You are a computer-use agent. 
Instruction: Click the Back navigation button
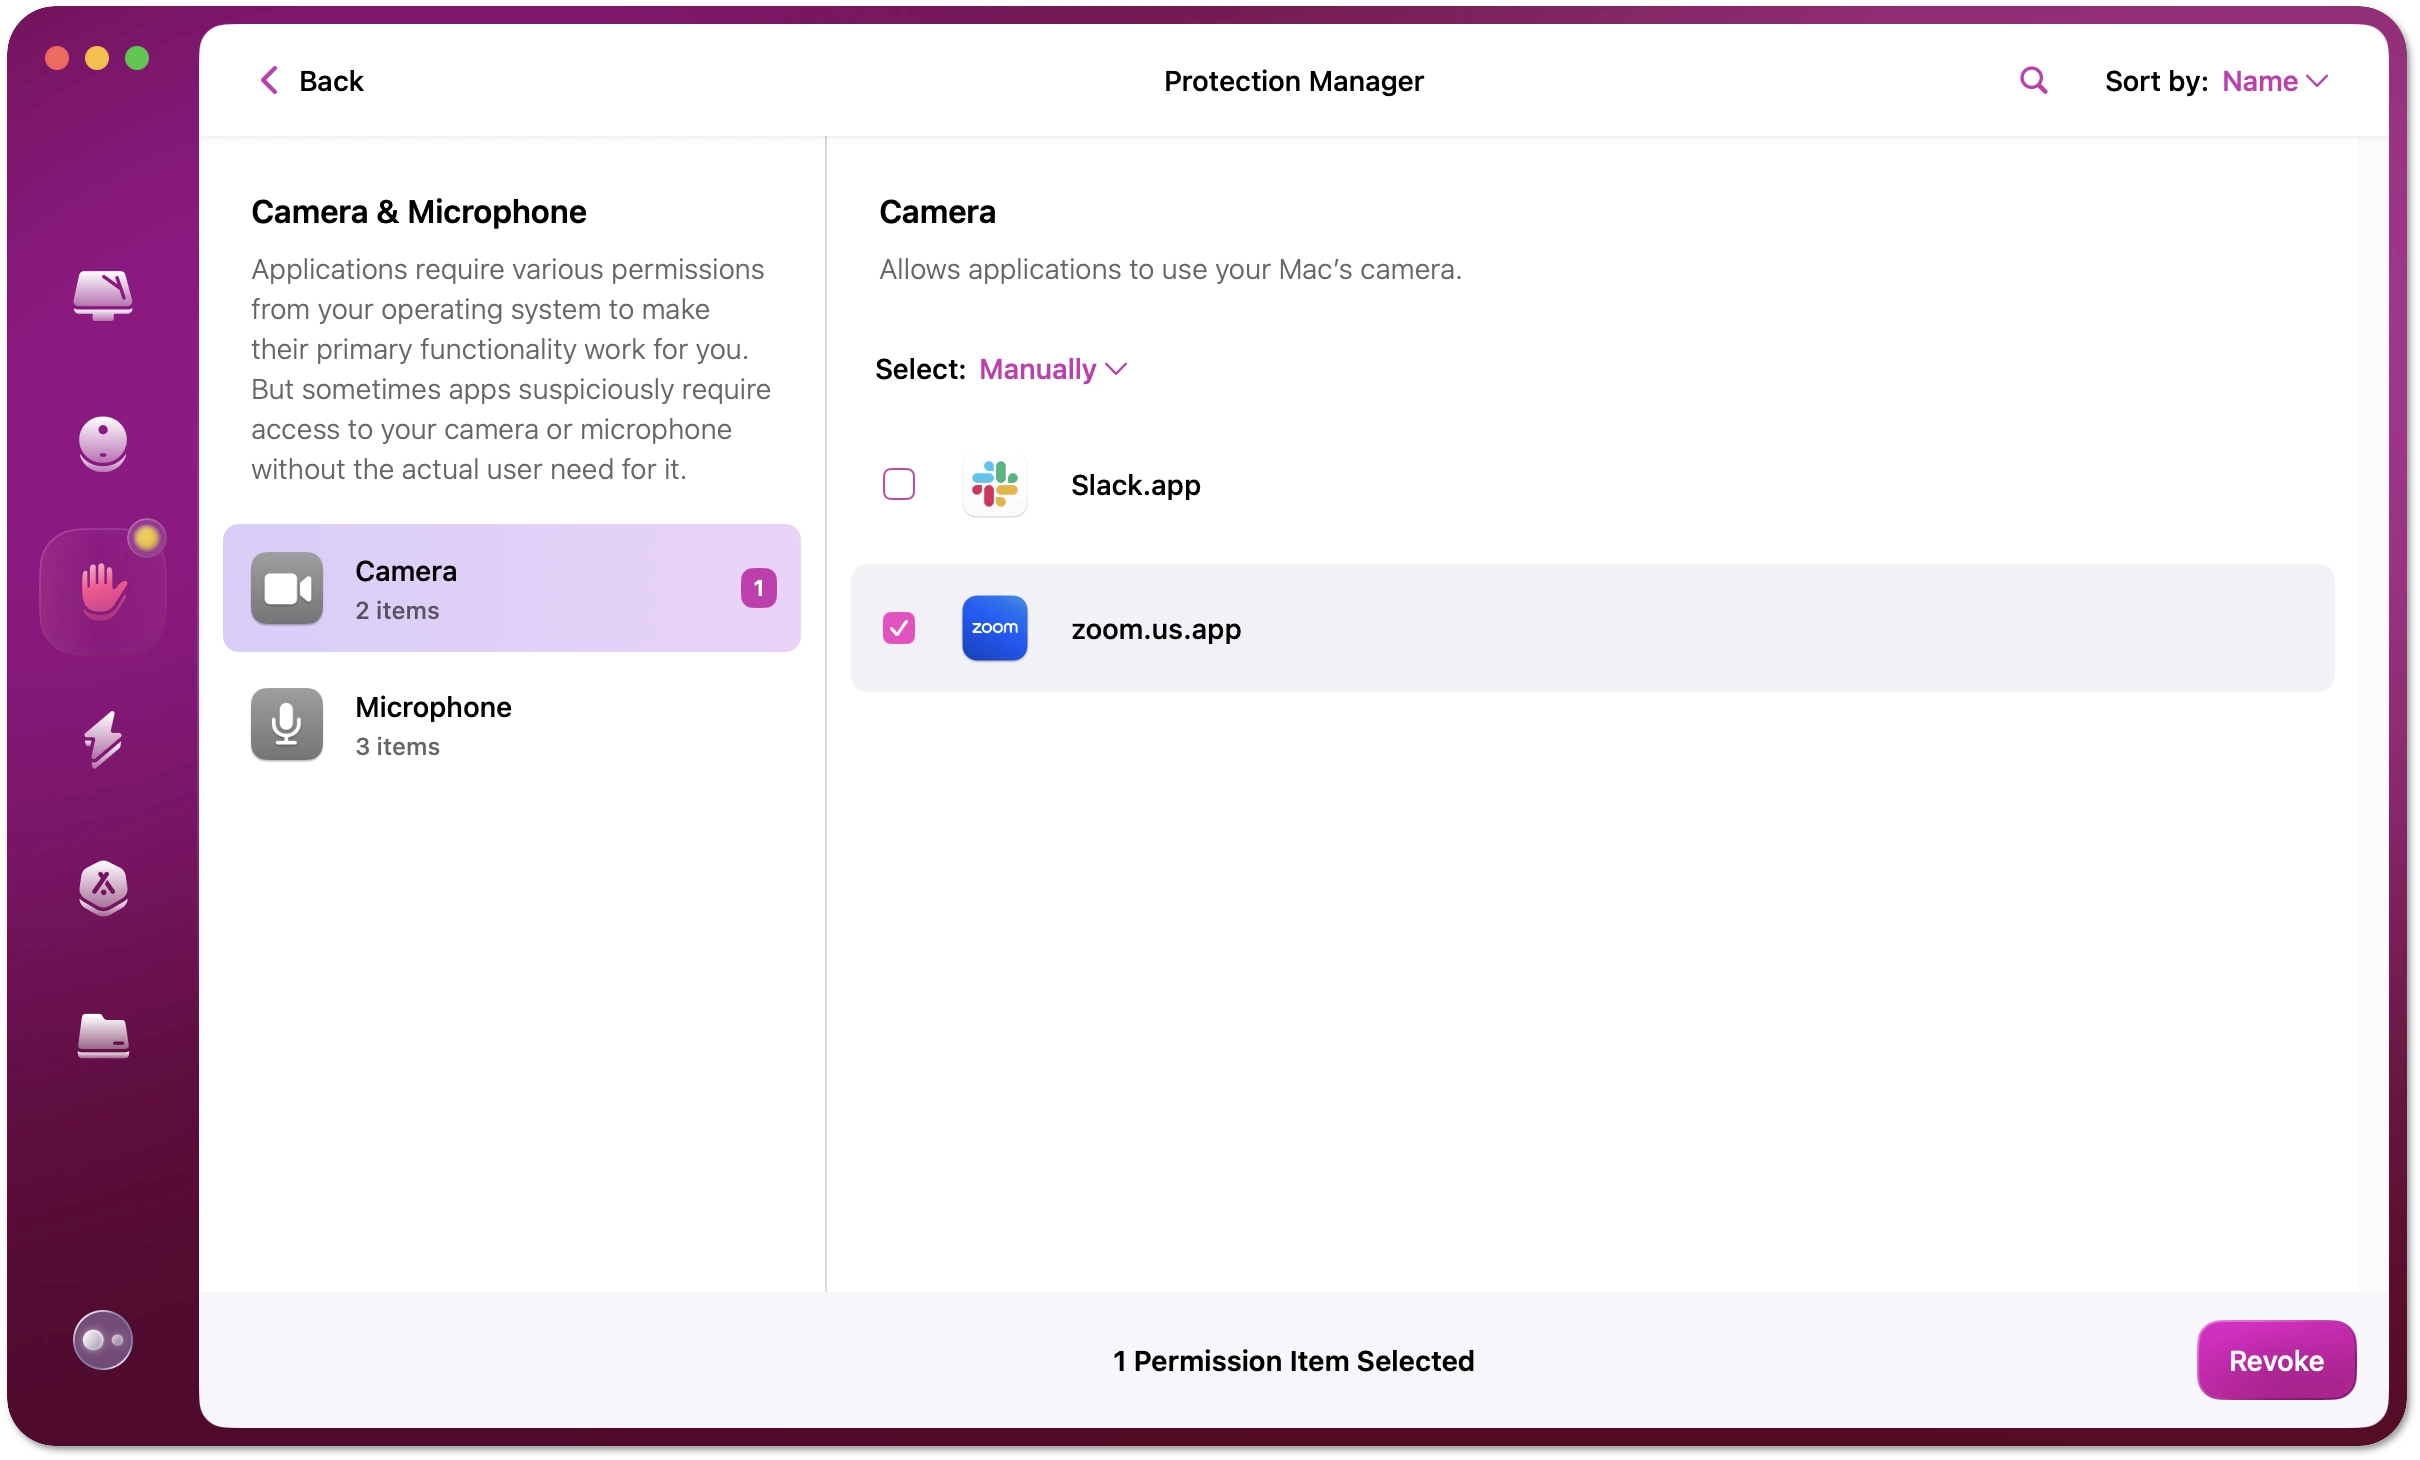(311, 81)
